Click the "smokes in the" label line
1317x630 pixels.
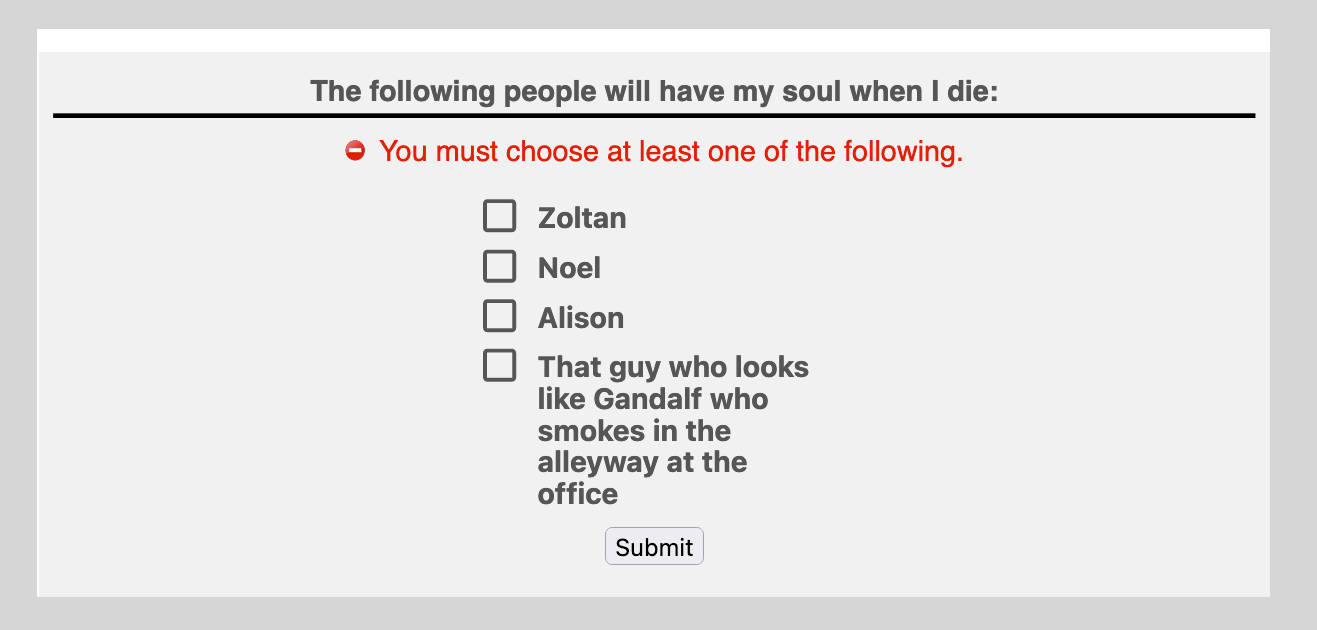coord(634,431)
